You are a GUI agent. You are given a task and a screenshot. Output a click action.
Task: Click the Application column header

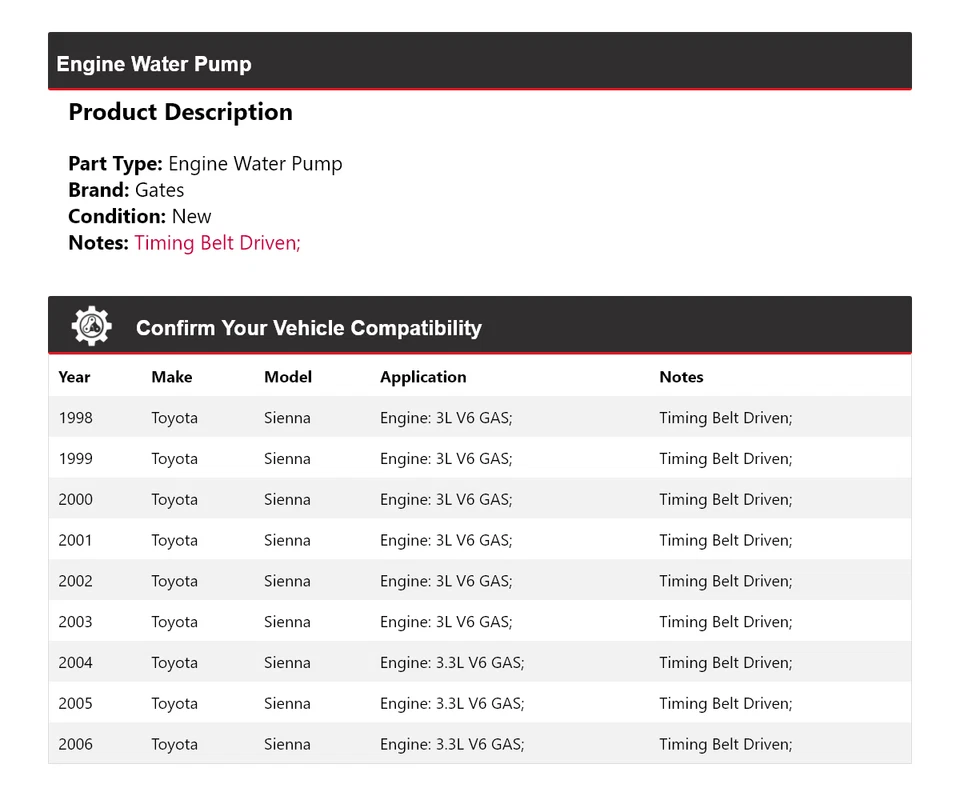(422, 377)
